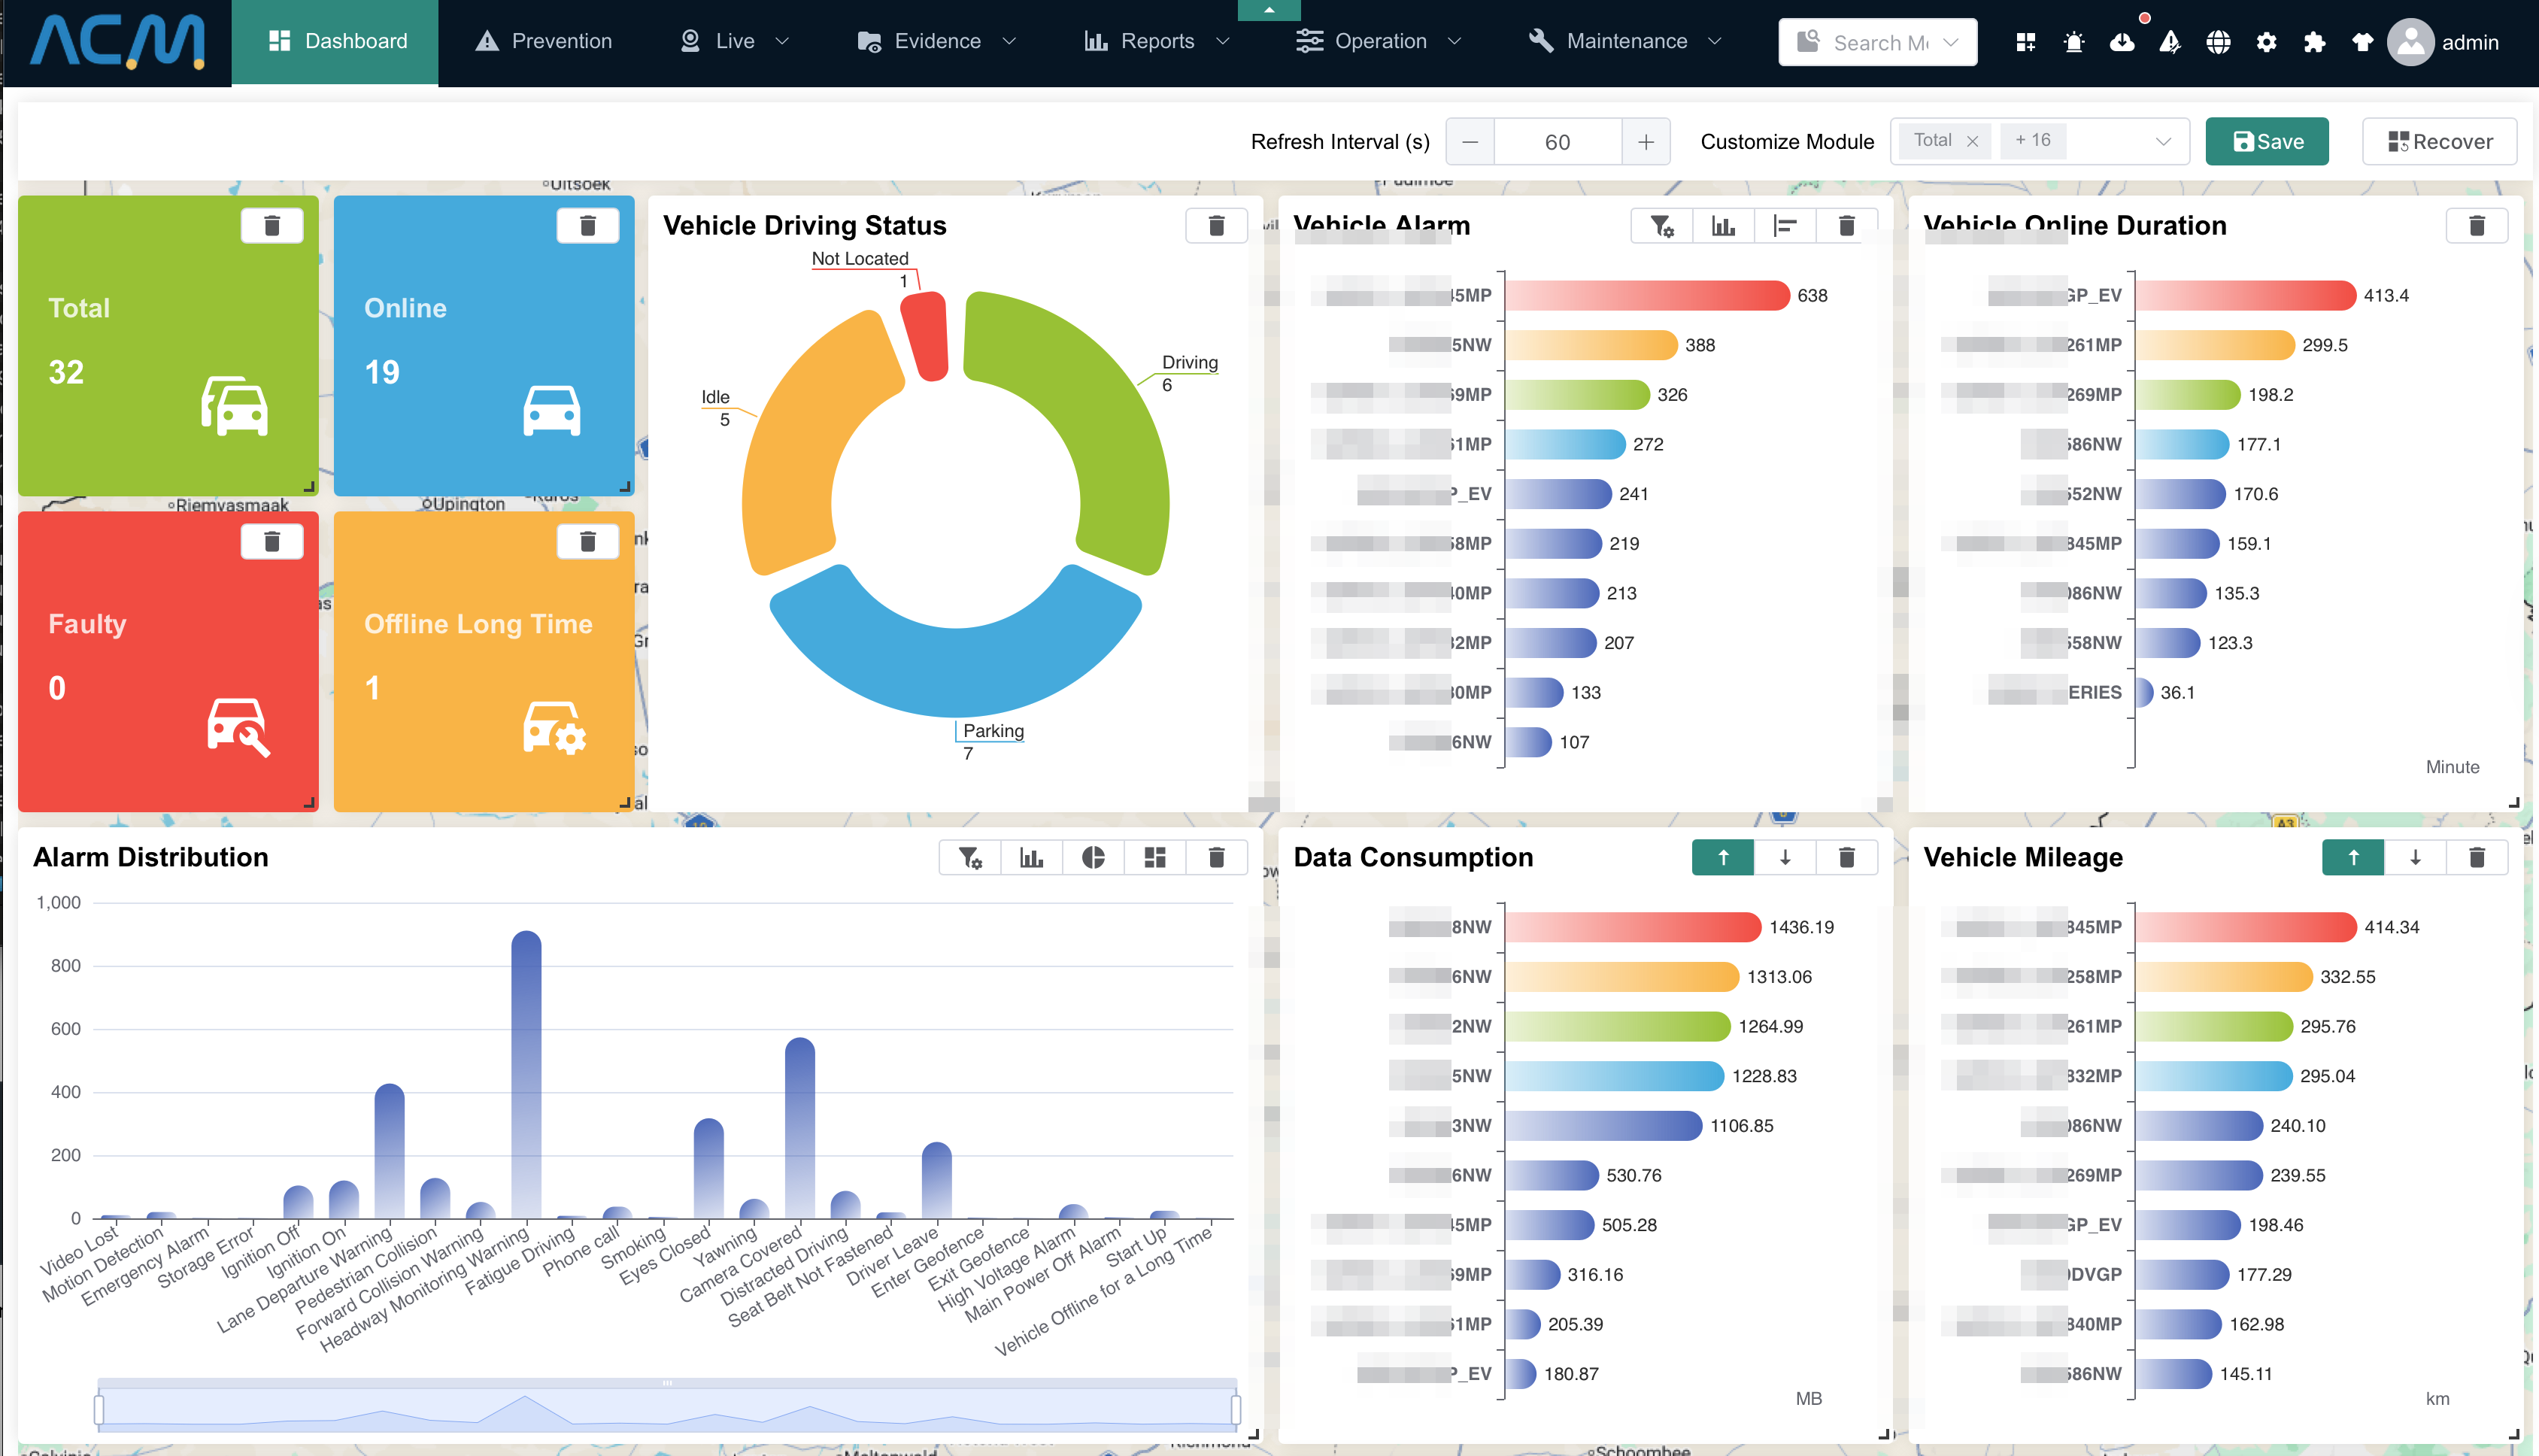Screen dimensions: 2539x1456
Task: Open the alarm siren notifications icon
Action: (2073, 42)
